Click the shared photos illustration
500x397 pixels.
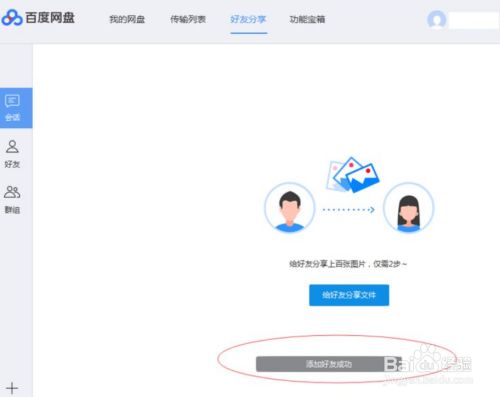pyautogui.click(x=353, y=175)
